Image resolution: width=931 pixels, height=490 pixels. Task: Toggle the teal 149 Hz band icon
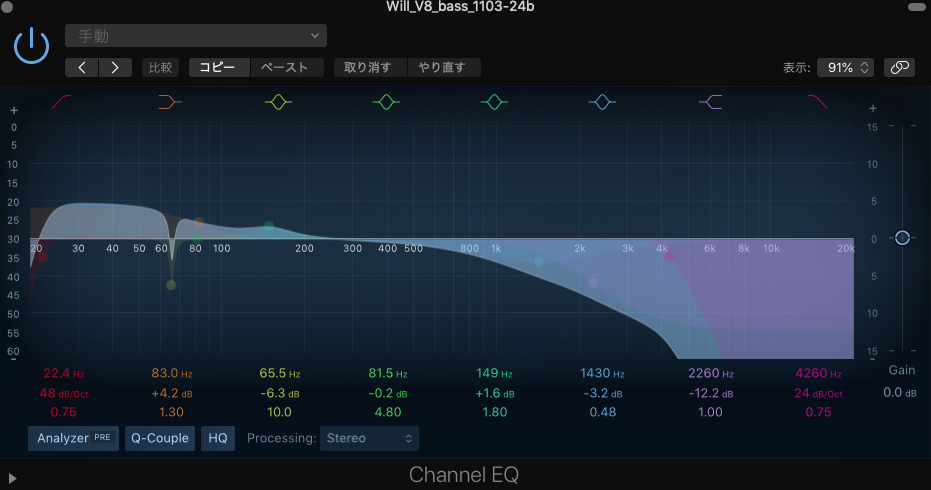pyautogui.click(x=495, y=102)
